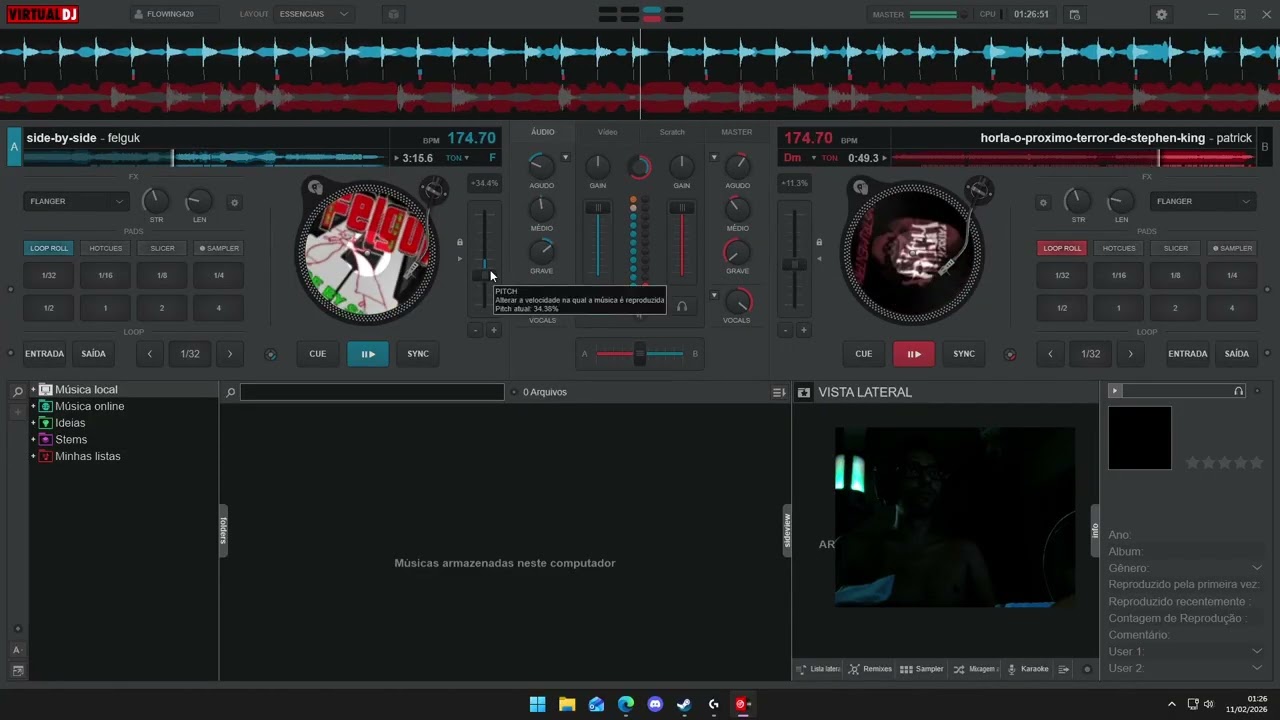1280x720 pixels.
Task: Expand the Música local folder
Action: point(33,390)
